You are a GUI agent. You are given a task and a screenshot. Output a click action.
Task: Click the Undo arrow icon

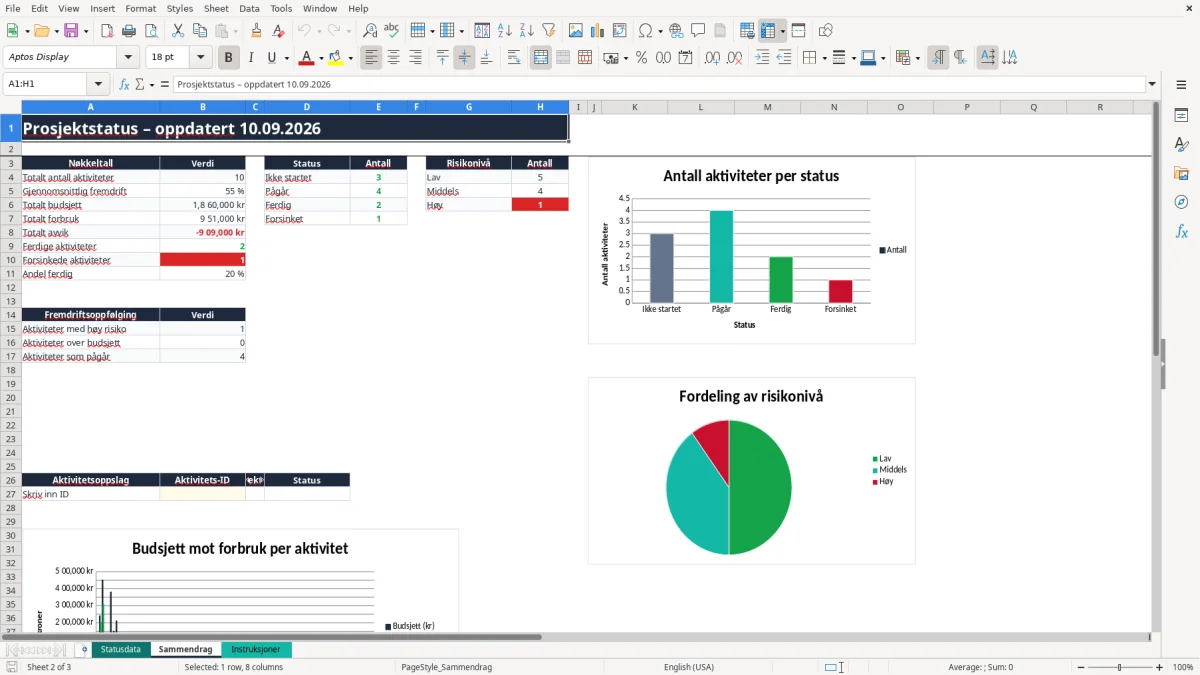click(x=304, y=31)
